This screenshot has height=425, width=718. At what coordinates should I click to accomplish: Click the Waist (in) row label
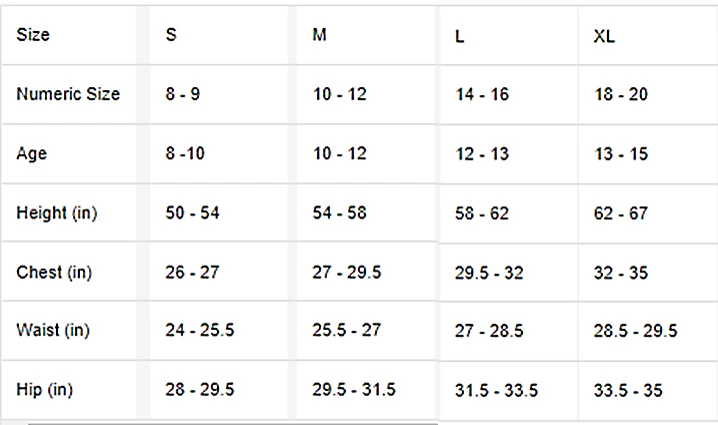(55, 331)
